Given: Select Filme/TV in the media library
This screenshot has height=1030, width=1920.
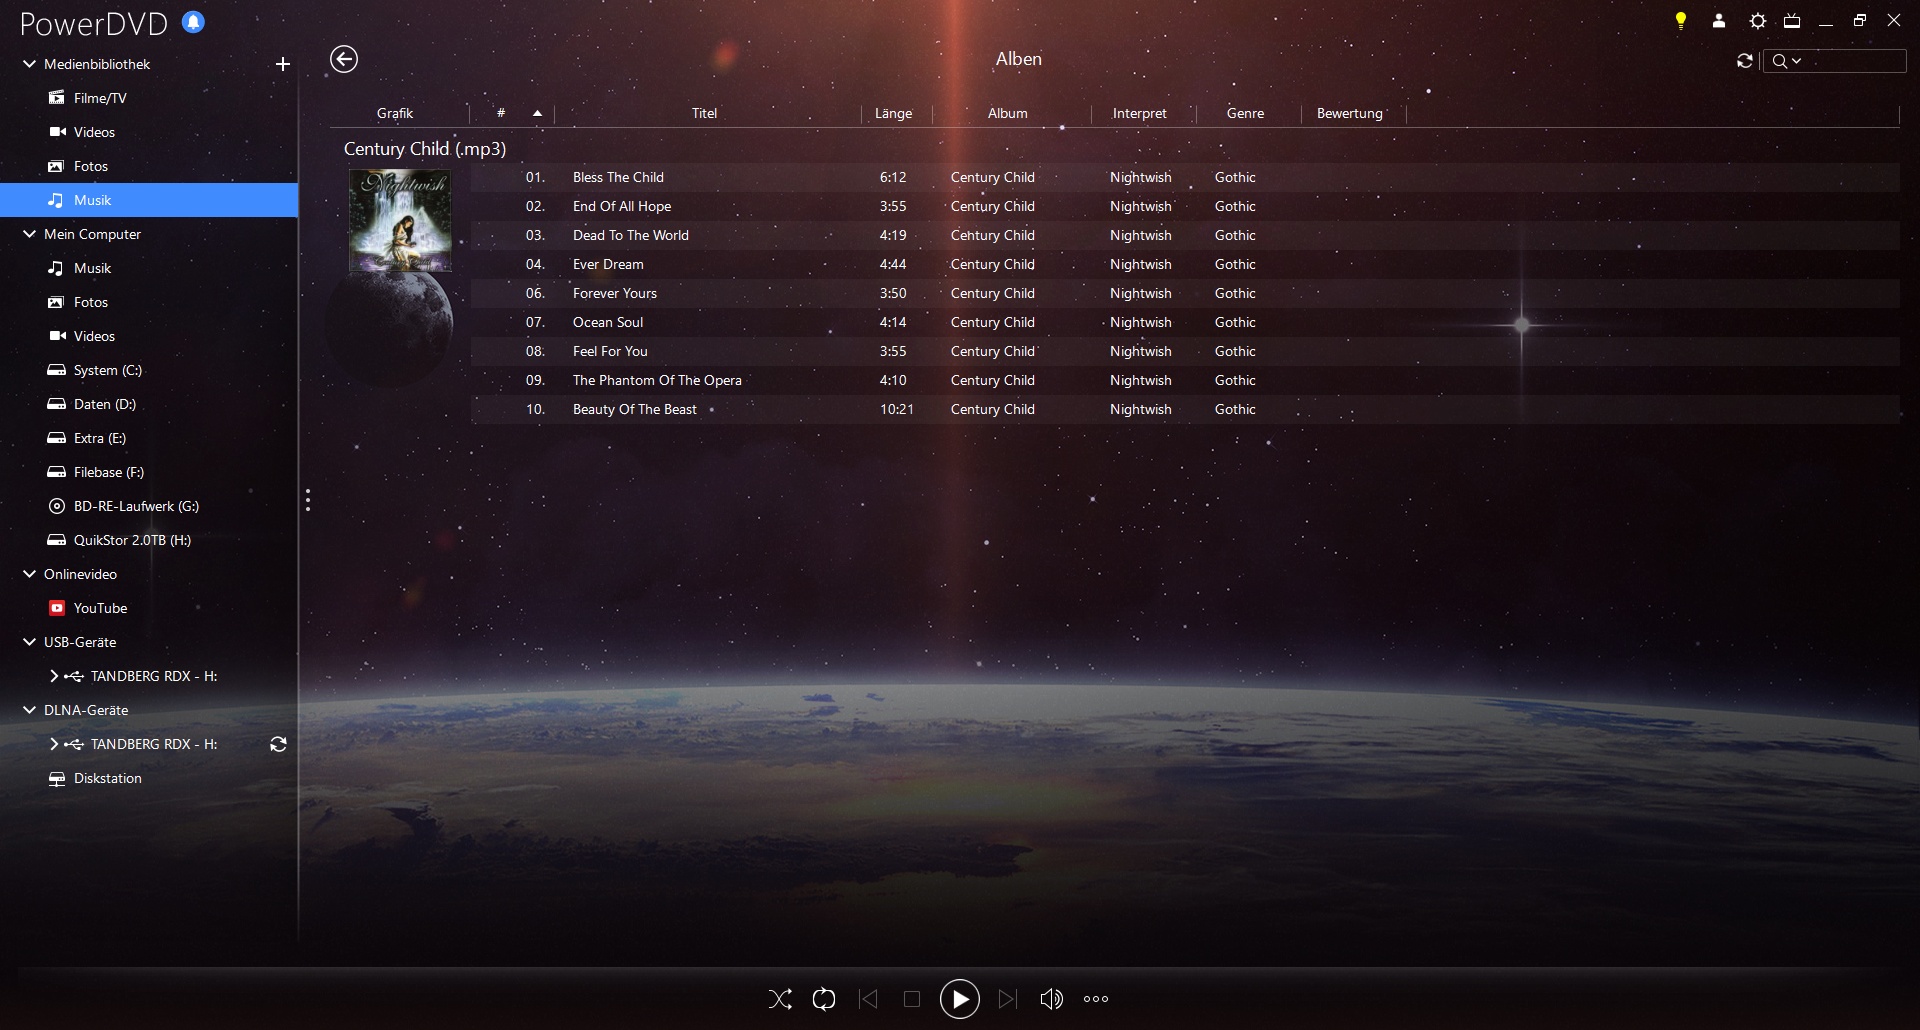Looking at the screenshot, I should pyautogui.click(x=100, y=98).
